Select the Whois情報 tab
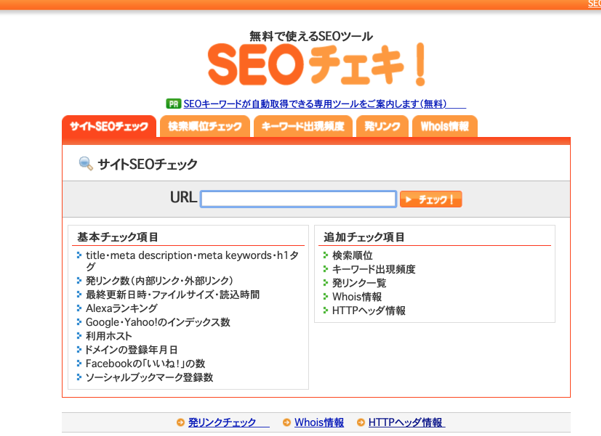This screenshot has height=436, width=601. pos(445,126)
